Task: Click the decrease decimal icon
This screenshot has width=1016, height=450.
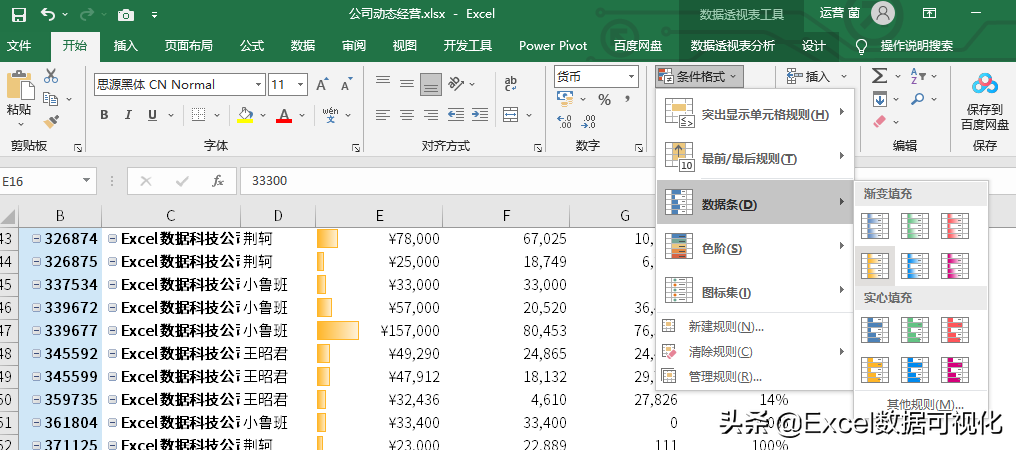Action: pyautogui.click(x=588, y=121)
